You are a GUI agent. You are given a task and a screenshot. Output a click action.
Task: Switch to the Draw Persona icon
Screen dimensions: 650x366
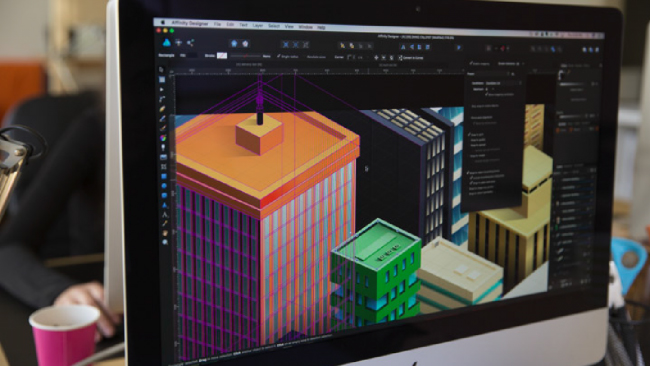[167, 43]
